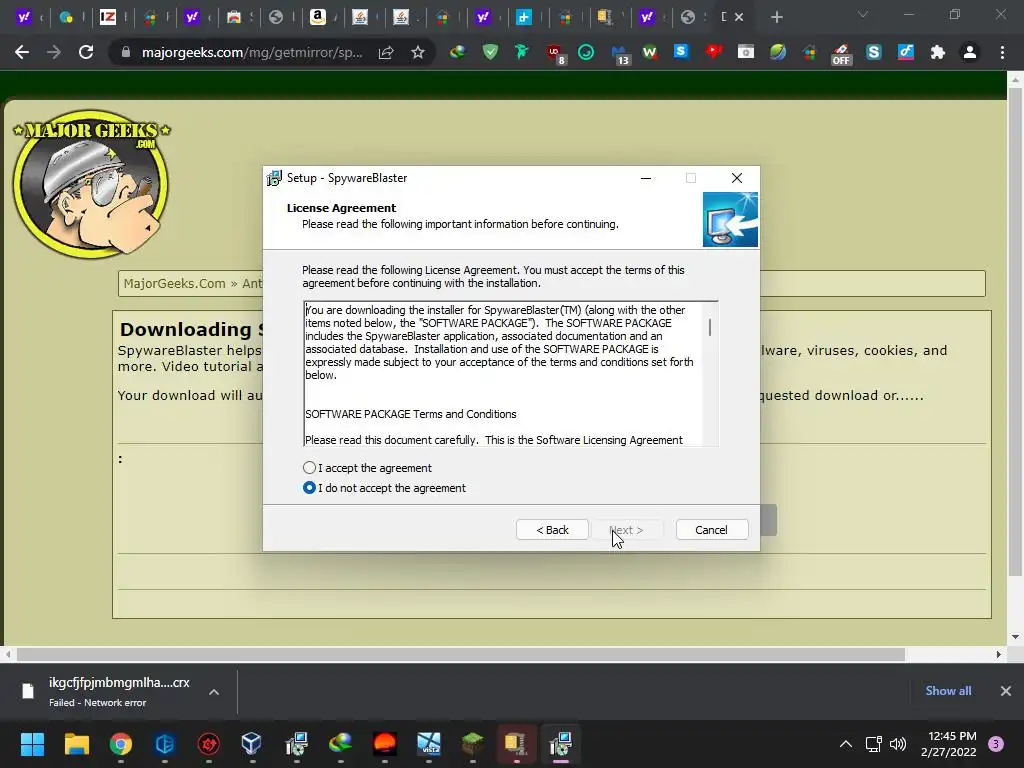Cancel the SpywareBlaster setup
The image size is (1024, 768).
point(711,530)
